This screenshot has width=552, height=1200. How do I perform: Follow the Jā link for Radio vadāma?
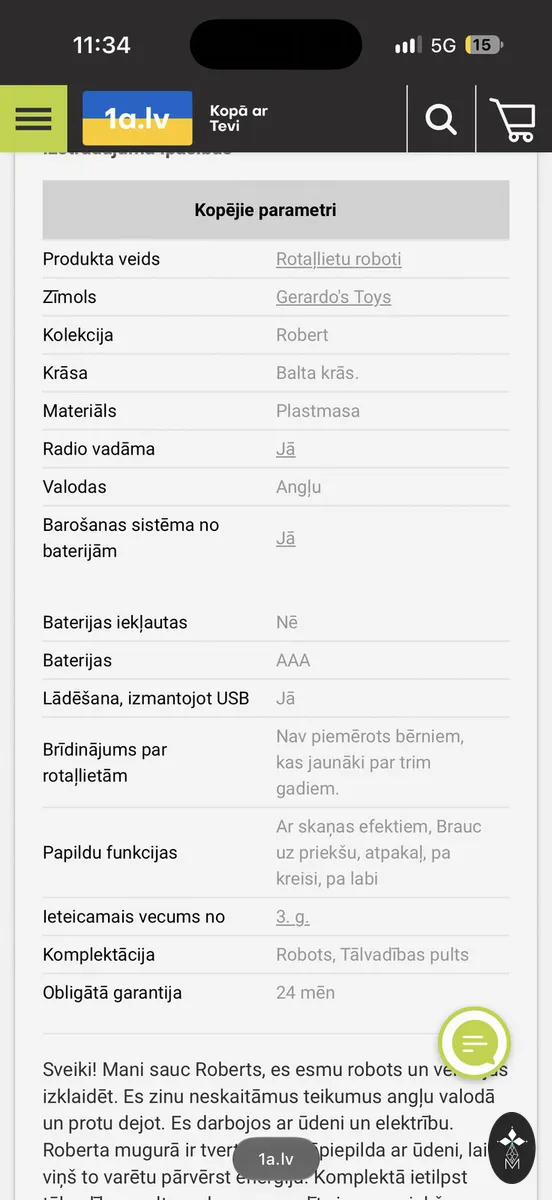click(286, 449)
